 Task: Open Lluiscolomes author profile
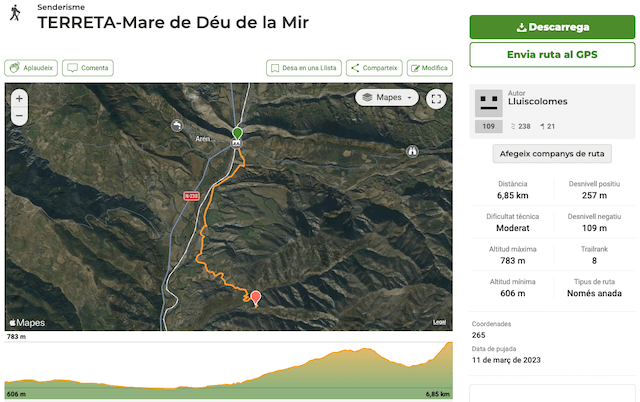(x=537, y=102)
